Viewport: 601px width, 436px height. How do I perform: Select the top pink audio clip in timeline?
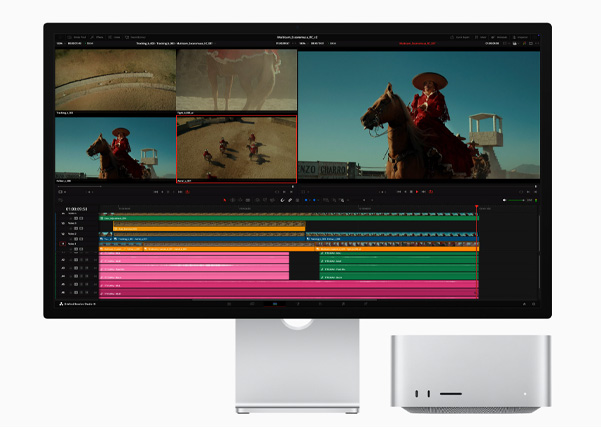tap(194, 254)
